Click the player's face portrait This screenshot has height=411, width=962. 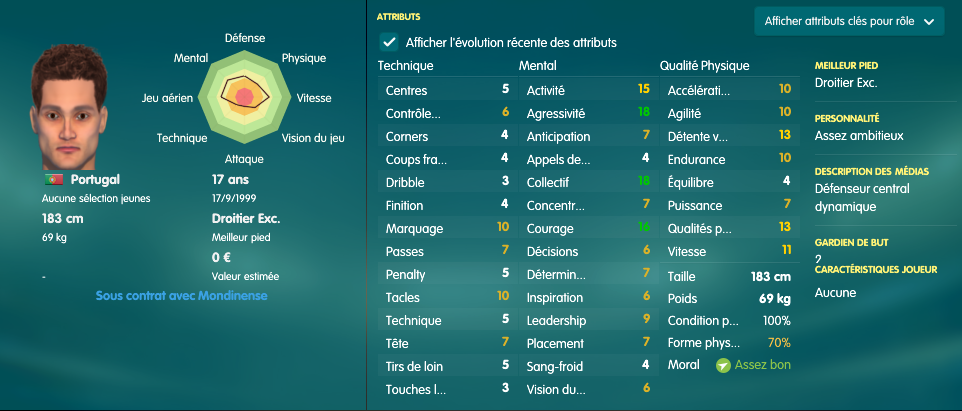point(69,107)
